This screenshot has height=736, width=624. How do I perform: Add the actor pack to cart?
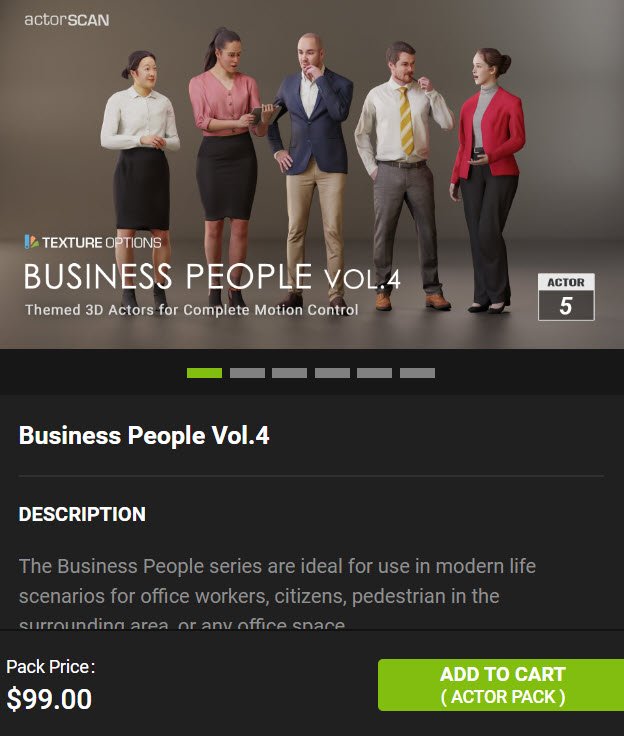501,685
